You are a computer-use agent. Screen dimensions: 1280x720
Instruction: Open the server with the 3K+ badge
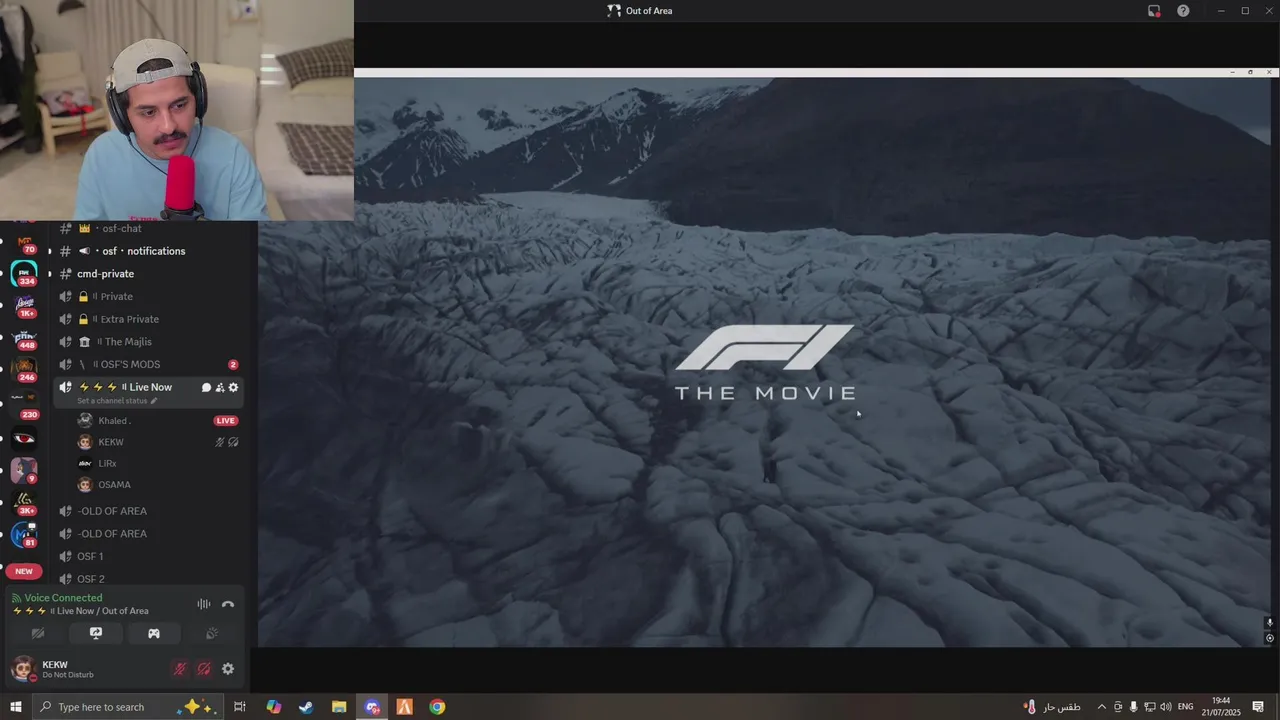(x=24, y=503)
